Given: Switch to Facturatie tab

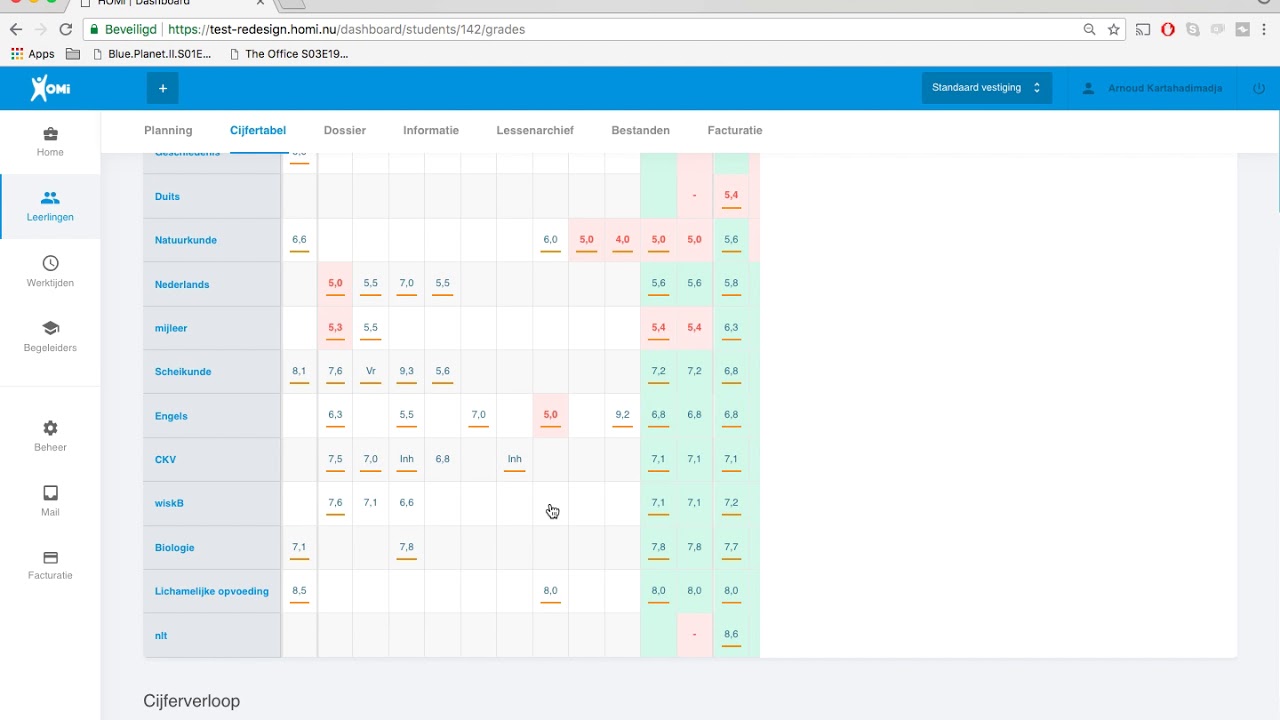Looking at the screenshot, I should (735, 130).
